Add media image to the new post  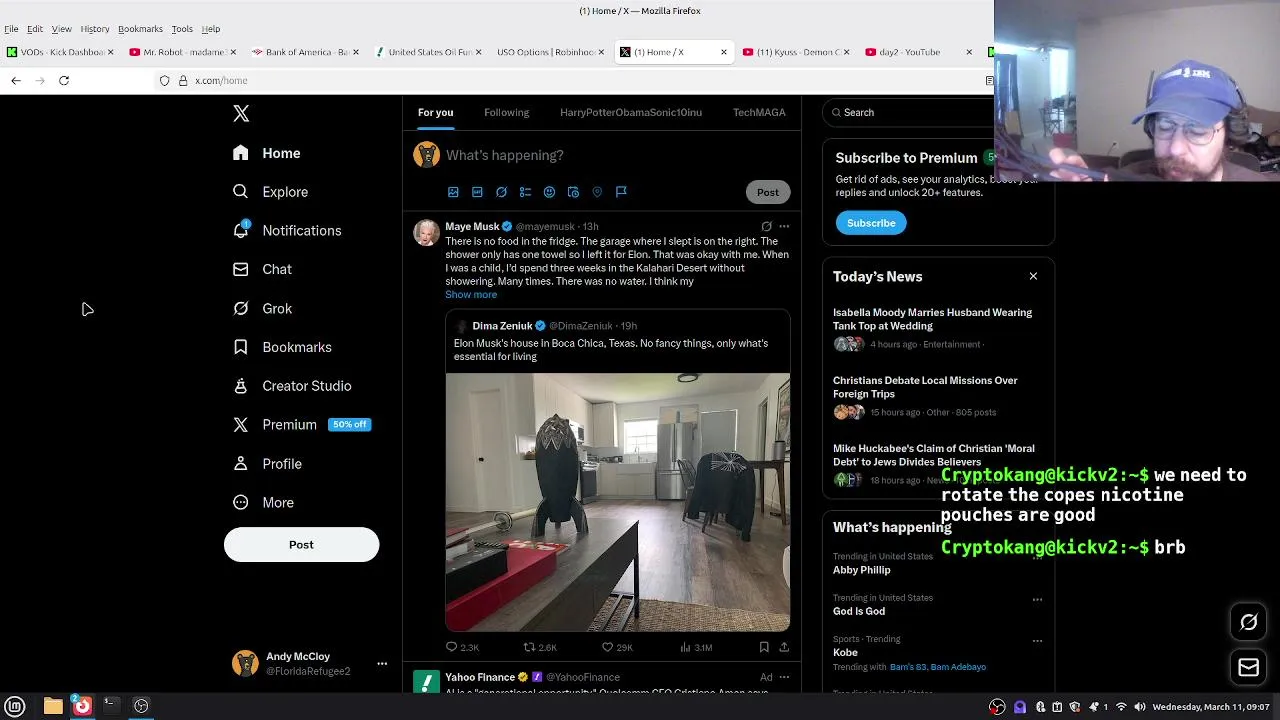point(453,192)
